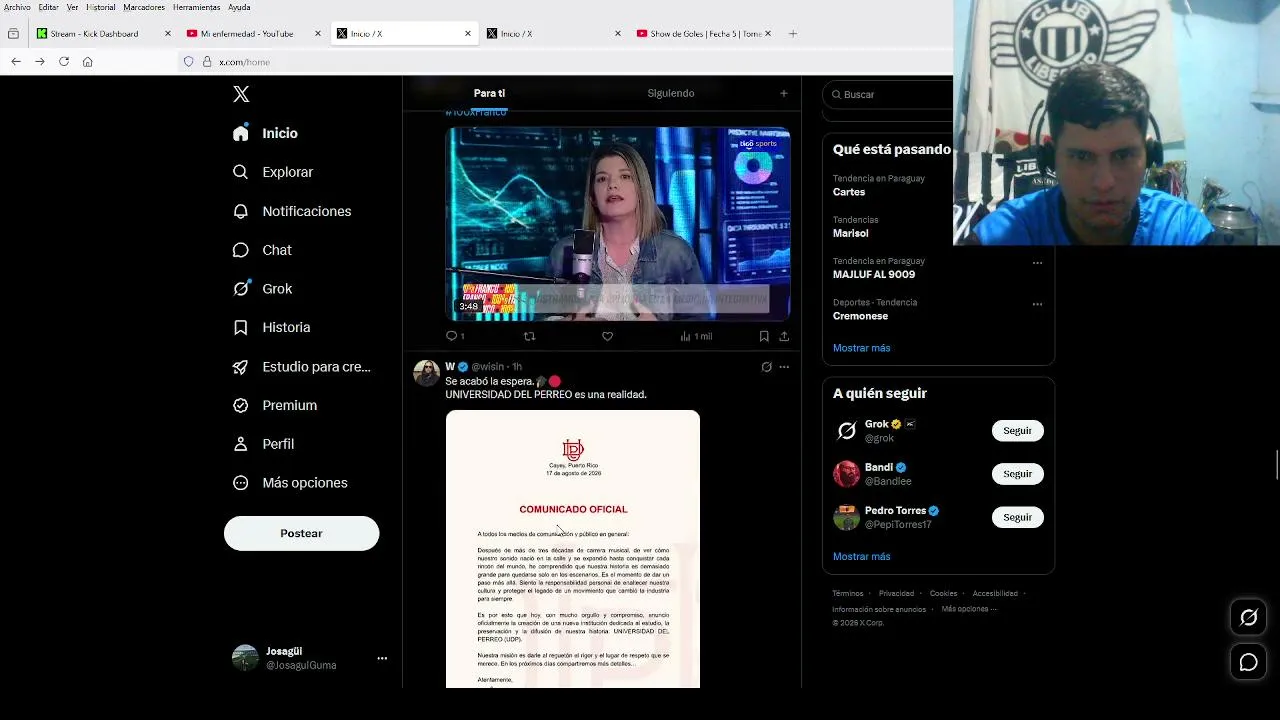Open @wisin profile avatar
Screen dimensions: 1280x720
pos(427,373)
